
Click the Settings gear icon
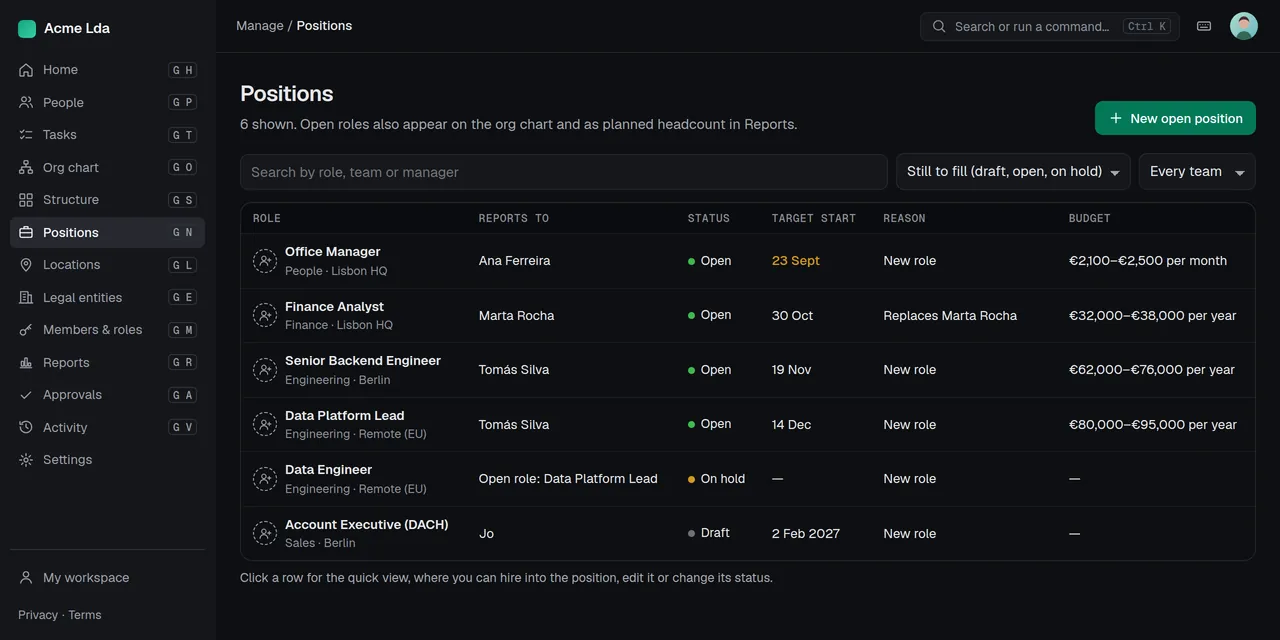tap(26, 460)
